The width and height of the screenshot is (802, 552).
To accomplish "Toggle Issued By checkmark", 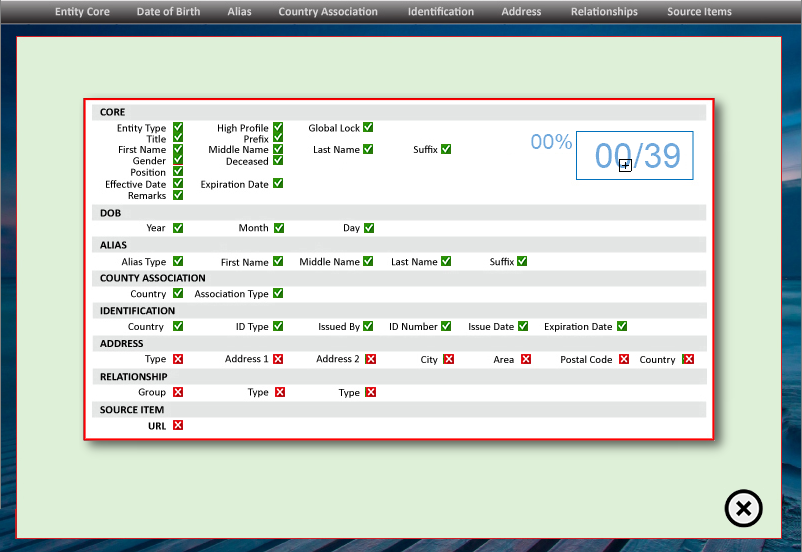I will pos(368,326).
